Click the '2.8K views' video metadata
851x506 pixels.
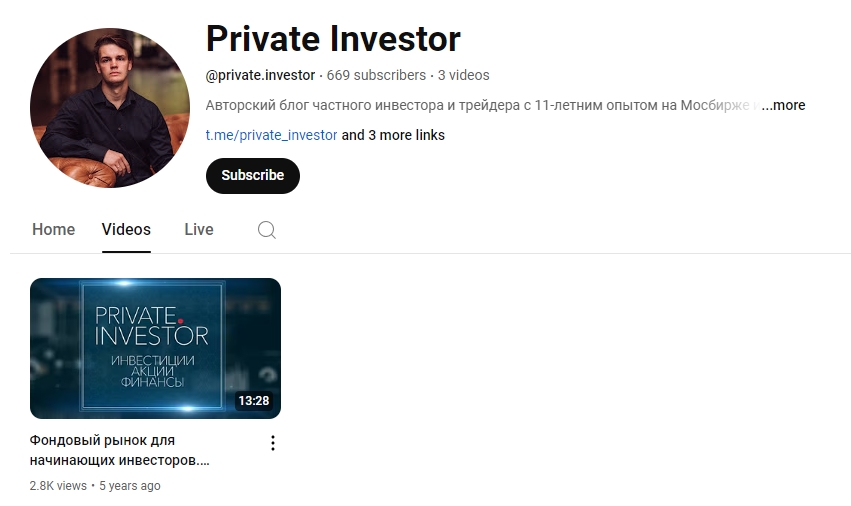coord(58,486)
